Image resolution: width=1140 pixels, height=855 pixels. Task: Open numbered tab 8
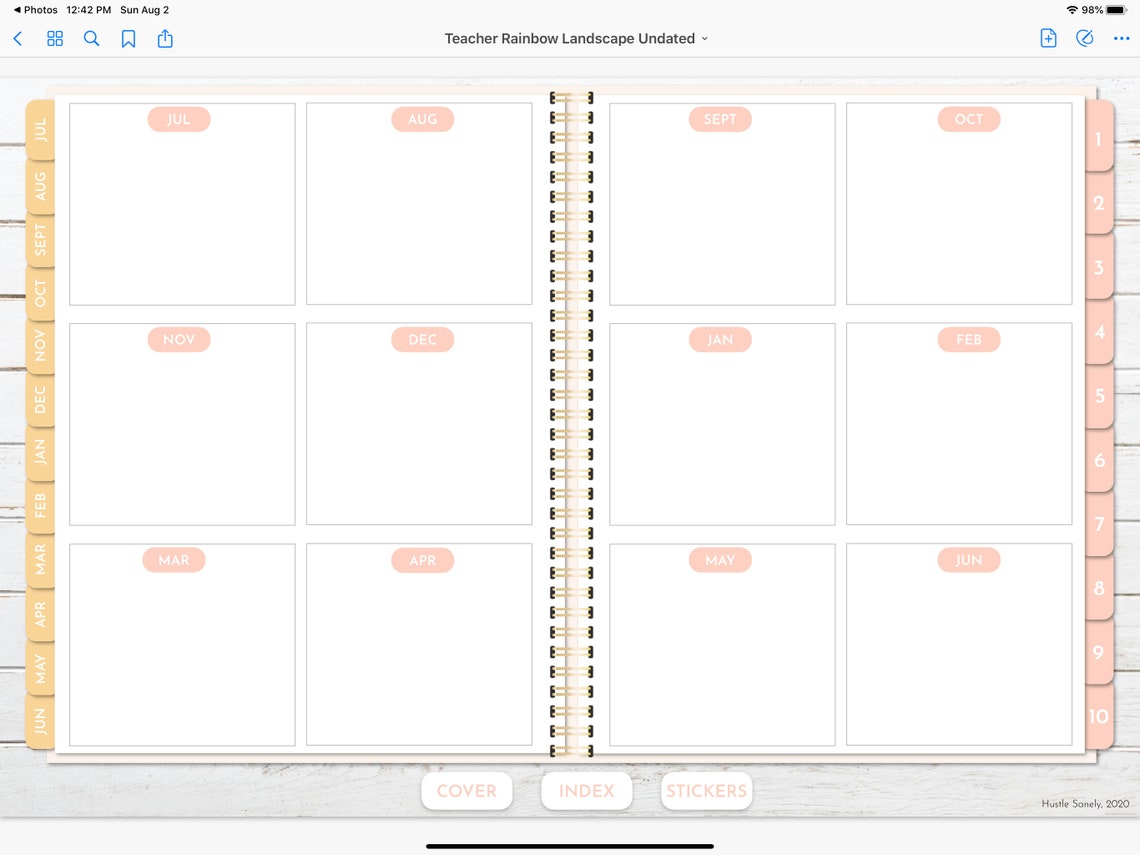coord(1099,587)
